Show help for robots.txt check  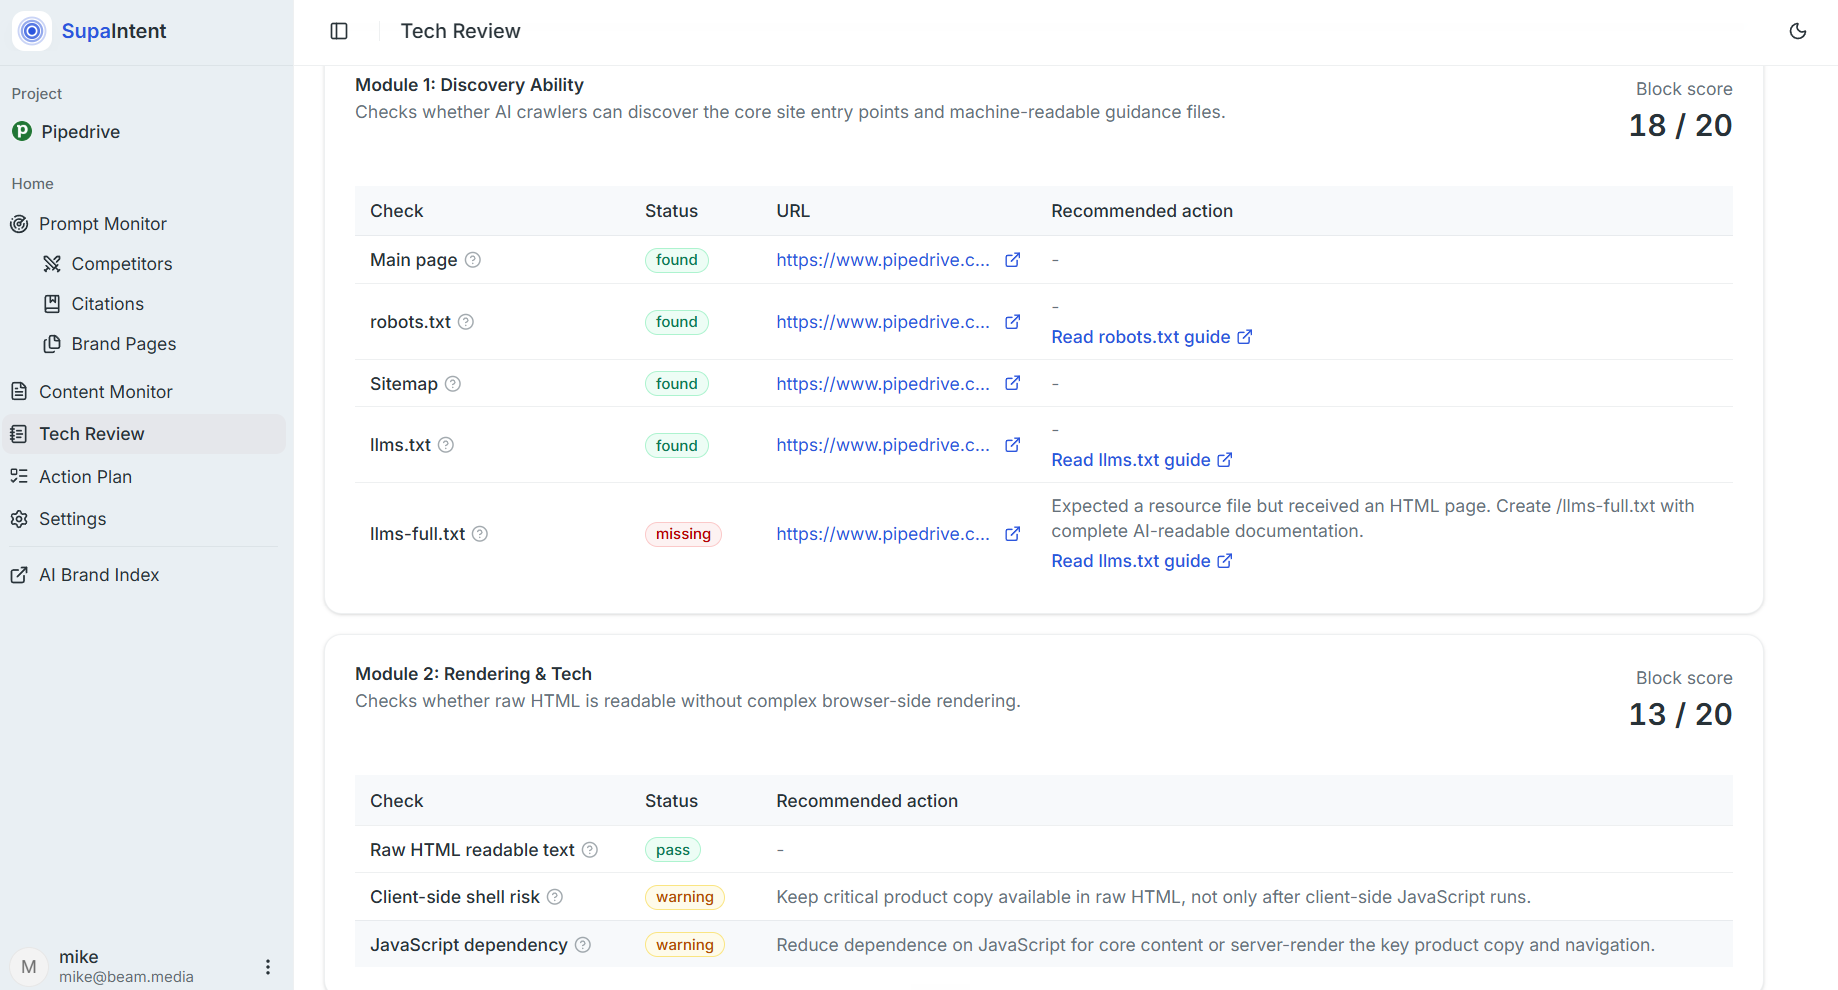point(466,322)
